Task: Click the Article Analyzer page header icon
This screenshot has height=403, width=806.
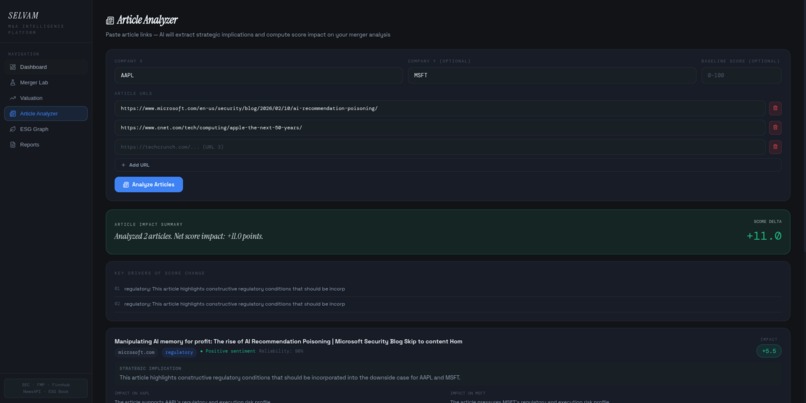Action: pyautogui.click(x=109, y=21)
